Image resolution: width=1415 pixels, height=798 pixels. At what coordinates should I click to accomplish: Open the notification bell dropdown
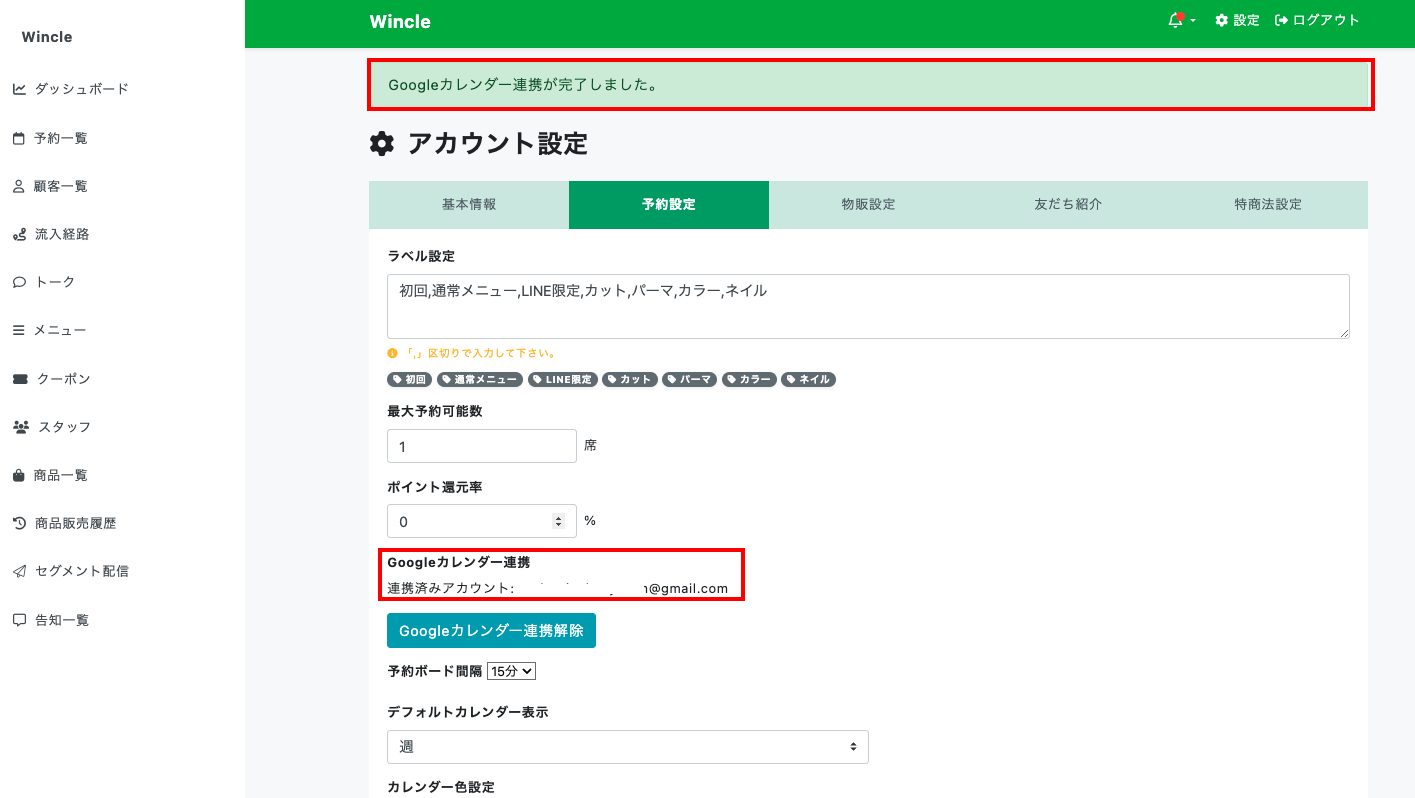[1180, 21]
